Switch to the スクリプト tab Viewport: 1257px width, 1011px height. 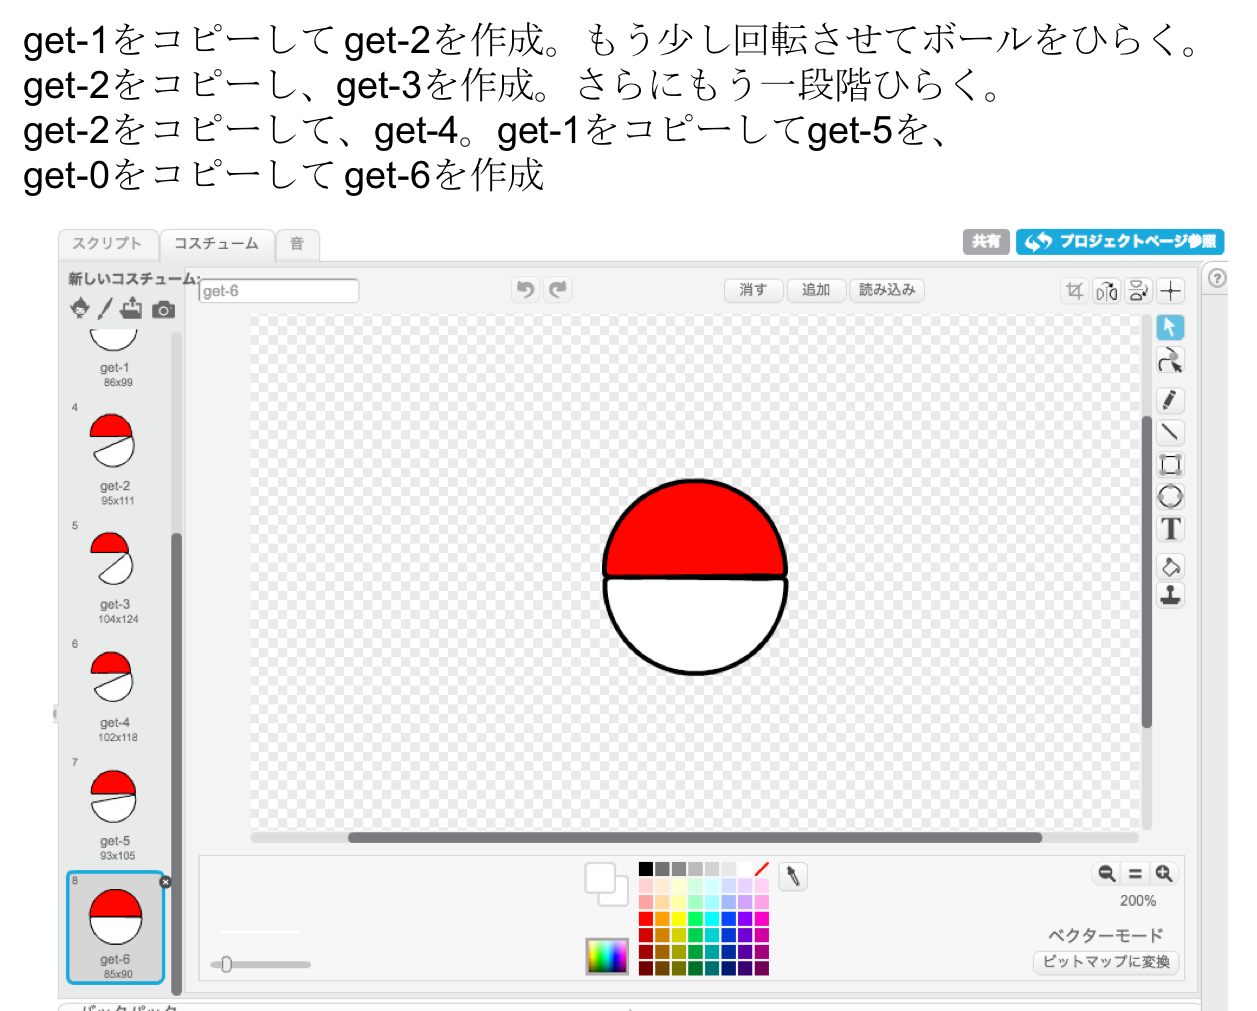[x=107, y=243]
